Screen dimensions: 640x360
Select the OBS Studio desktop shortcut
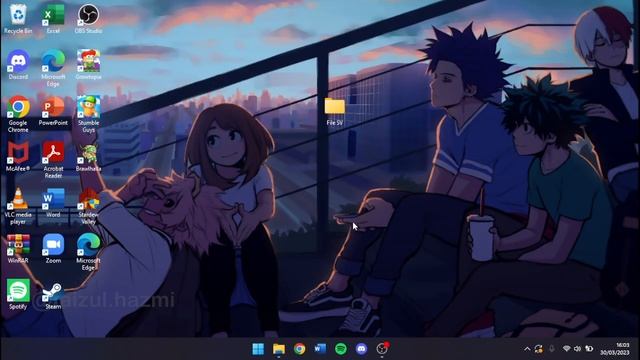click(x=88, y=19)
